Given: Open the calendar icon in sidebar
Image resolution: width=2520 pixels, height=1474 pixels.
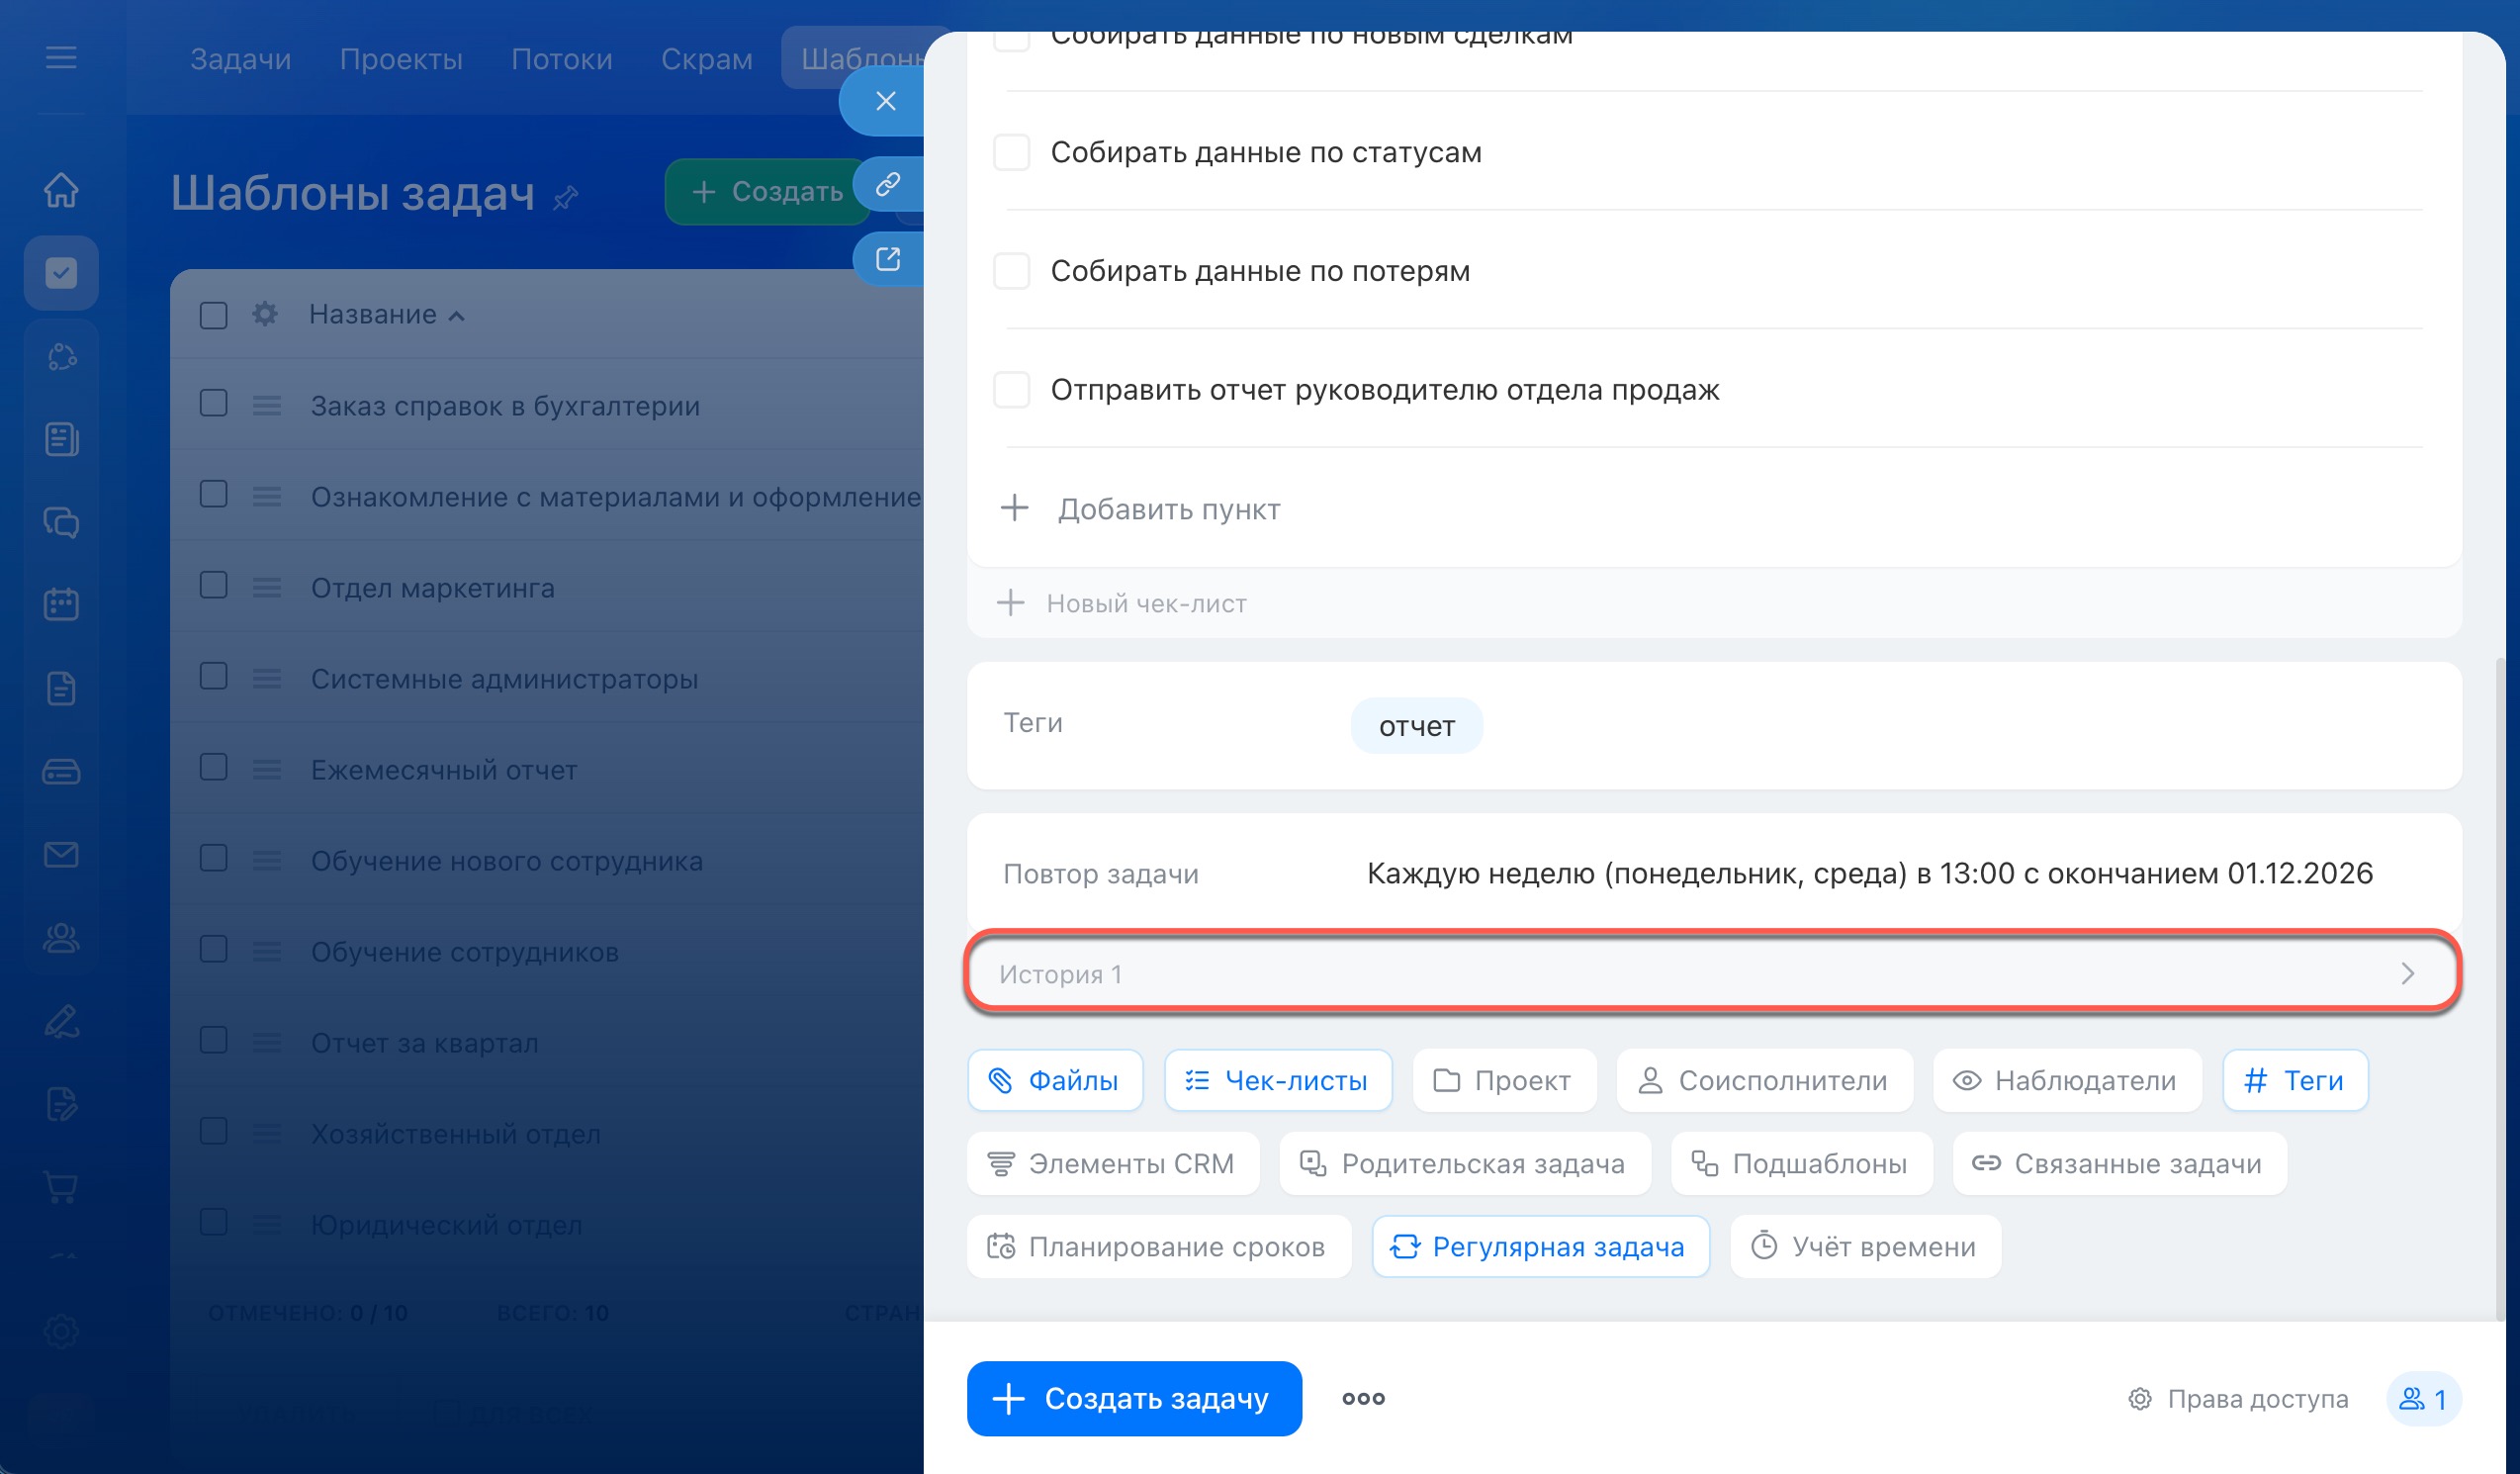Looking at the screenshot, I should 61,604.
